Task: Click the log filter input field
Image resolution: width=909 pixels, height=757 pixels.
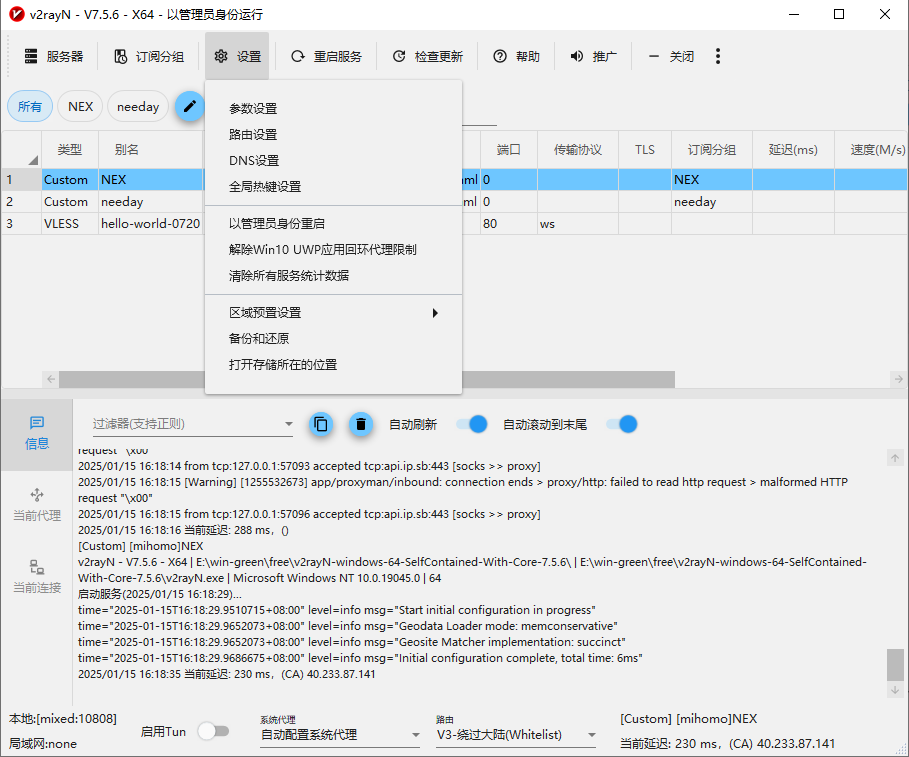Action: click(185, 424)
